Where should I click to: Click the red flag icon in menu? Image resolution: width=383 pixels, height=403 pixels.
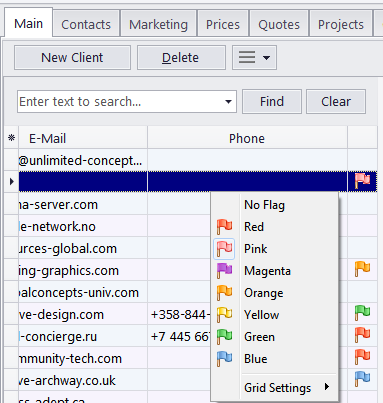(x=224, y=227)
